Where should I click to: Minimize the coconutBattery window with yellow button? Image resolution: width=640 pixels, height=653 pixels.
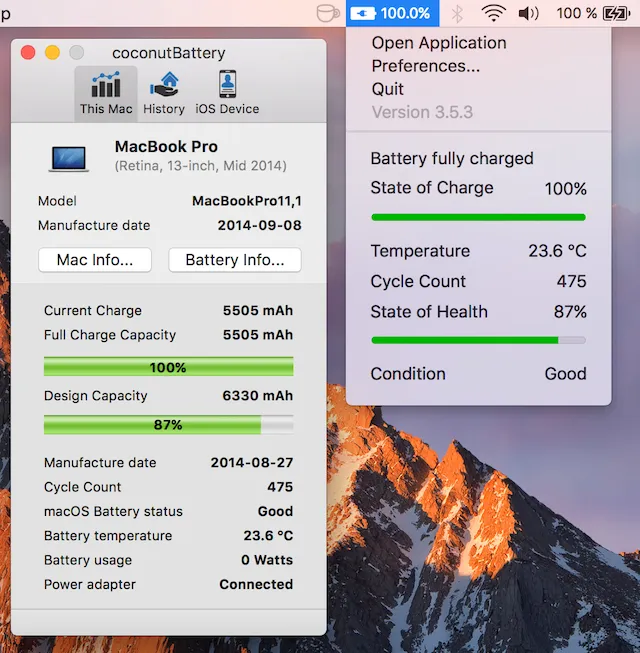point(52,52)
